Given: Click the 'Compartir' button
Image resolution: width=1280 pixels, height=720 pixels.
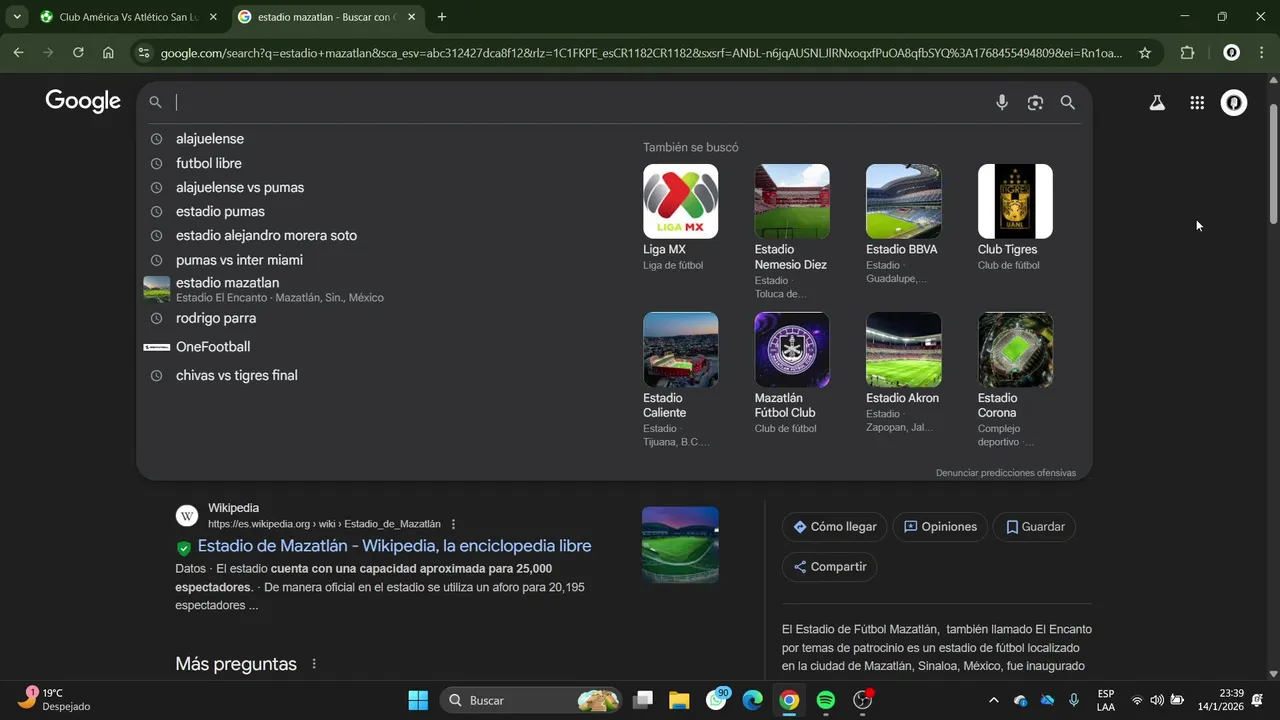Looking at the screenshot, I should 829,567.
